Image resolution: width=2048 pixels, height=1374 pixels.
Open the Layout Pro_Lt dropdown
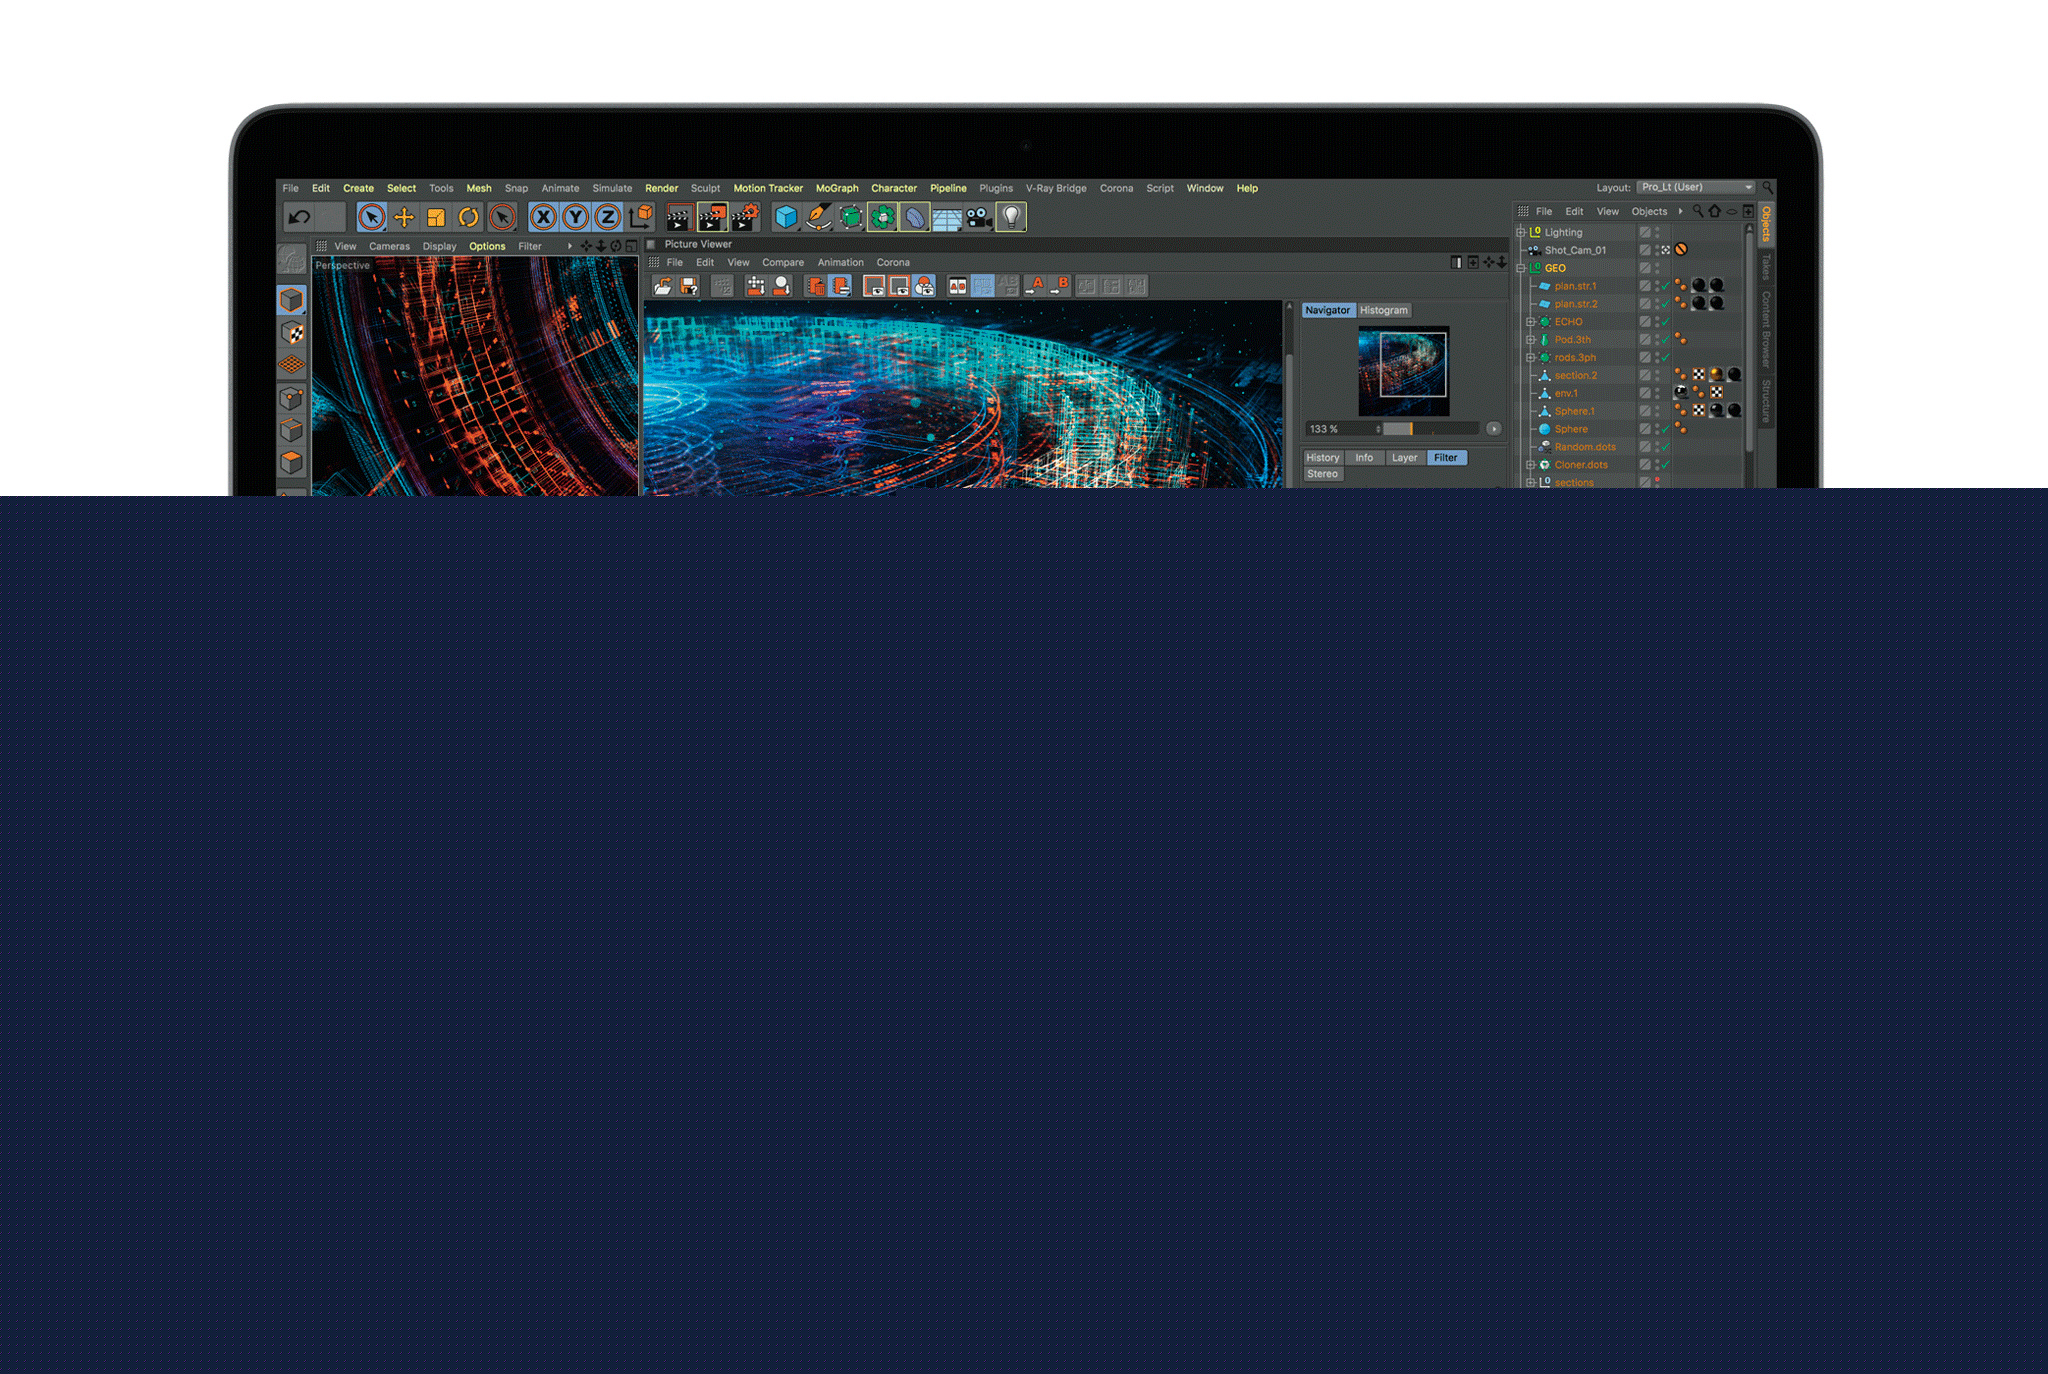click(x=1696, y=188)
